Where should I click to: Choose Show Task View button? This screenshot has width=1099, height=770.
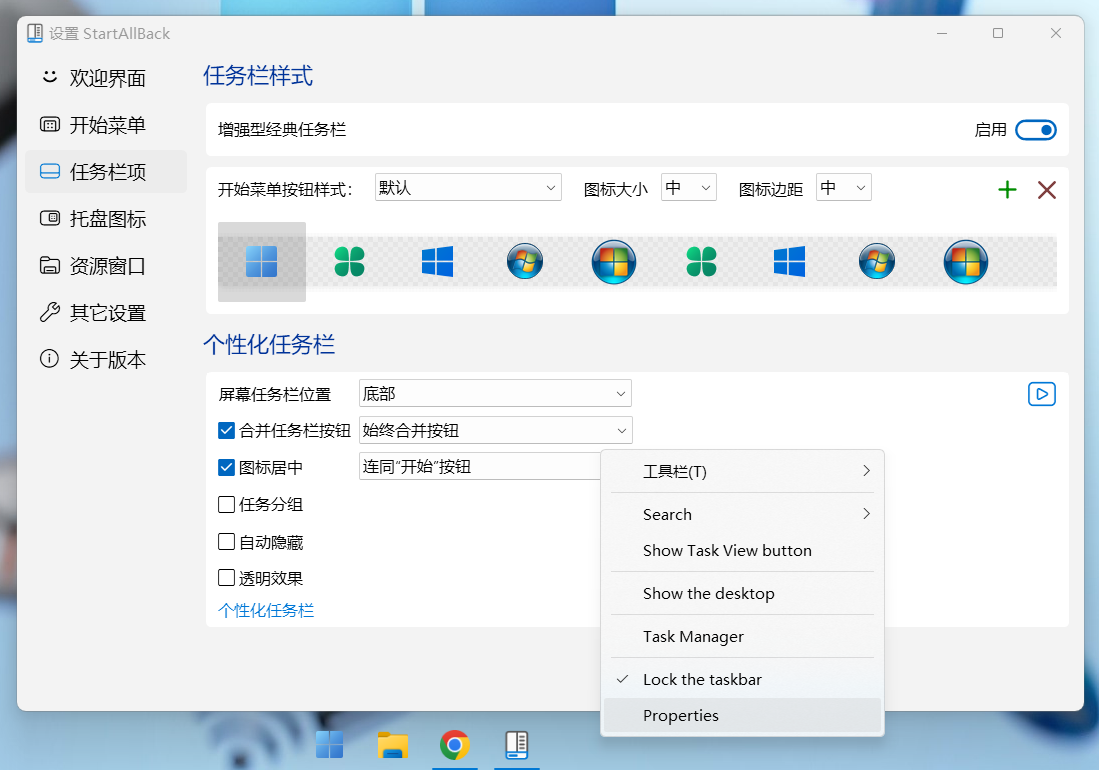click(x=742, y=551)
